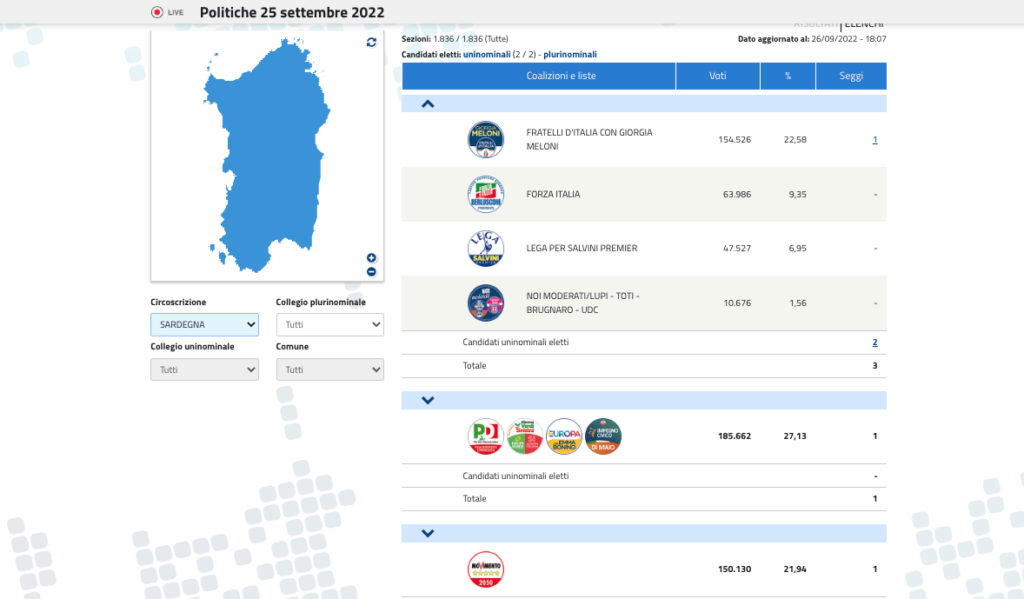The width and height of the screenshot is (1024, 599).
Task: Click the red LIVE indicator icon
Action: click(157, 12)
